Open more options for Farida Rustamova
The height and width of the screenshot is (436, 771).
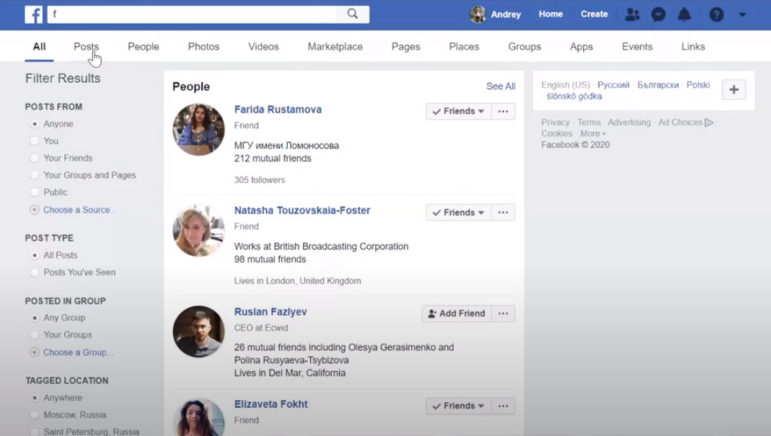click(504, 112)
